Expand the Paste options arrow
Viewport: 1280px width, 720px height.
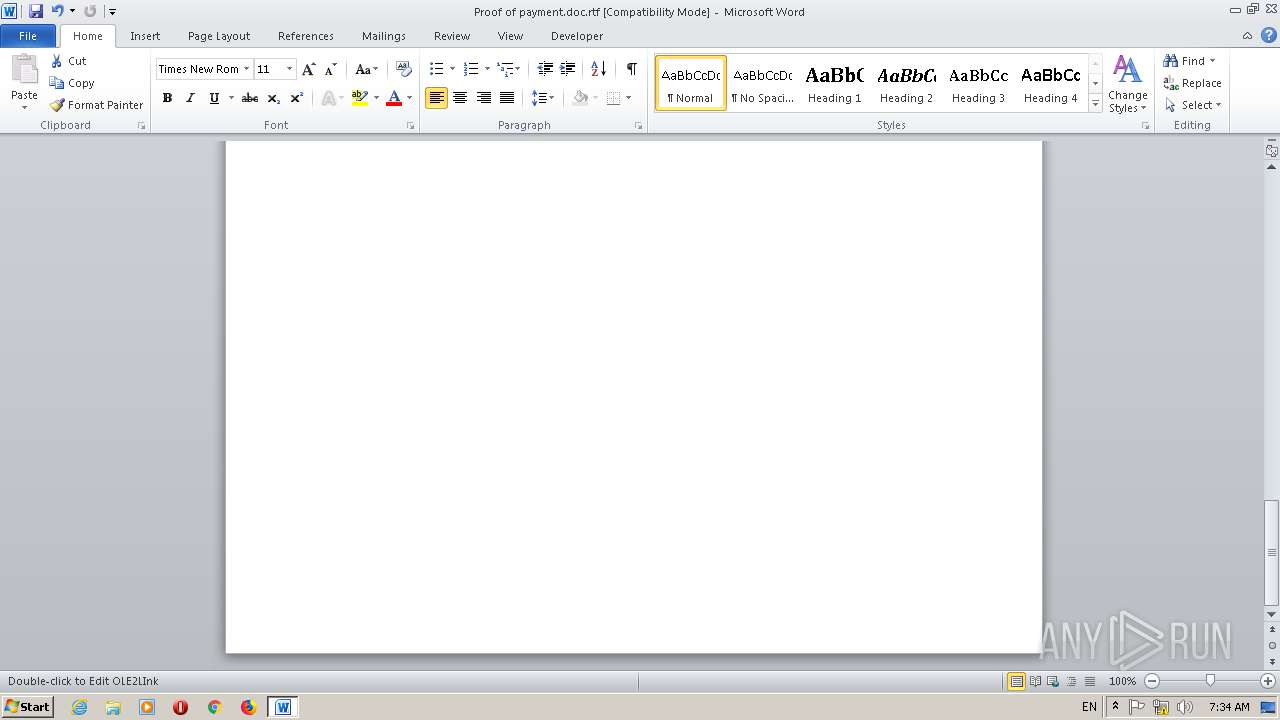pyautogui.click(x=24, y=107)
